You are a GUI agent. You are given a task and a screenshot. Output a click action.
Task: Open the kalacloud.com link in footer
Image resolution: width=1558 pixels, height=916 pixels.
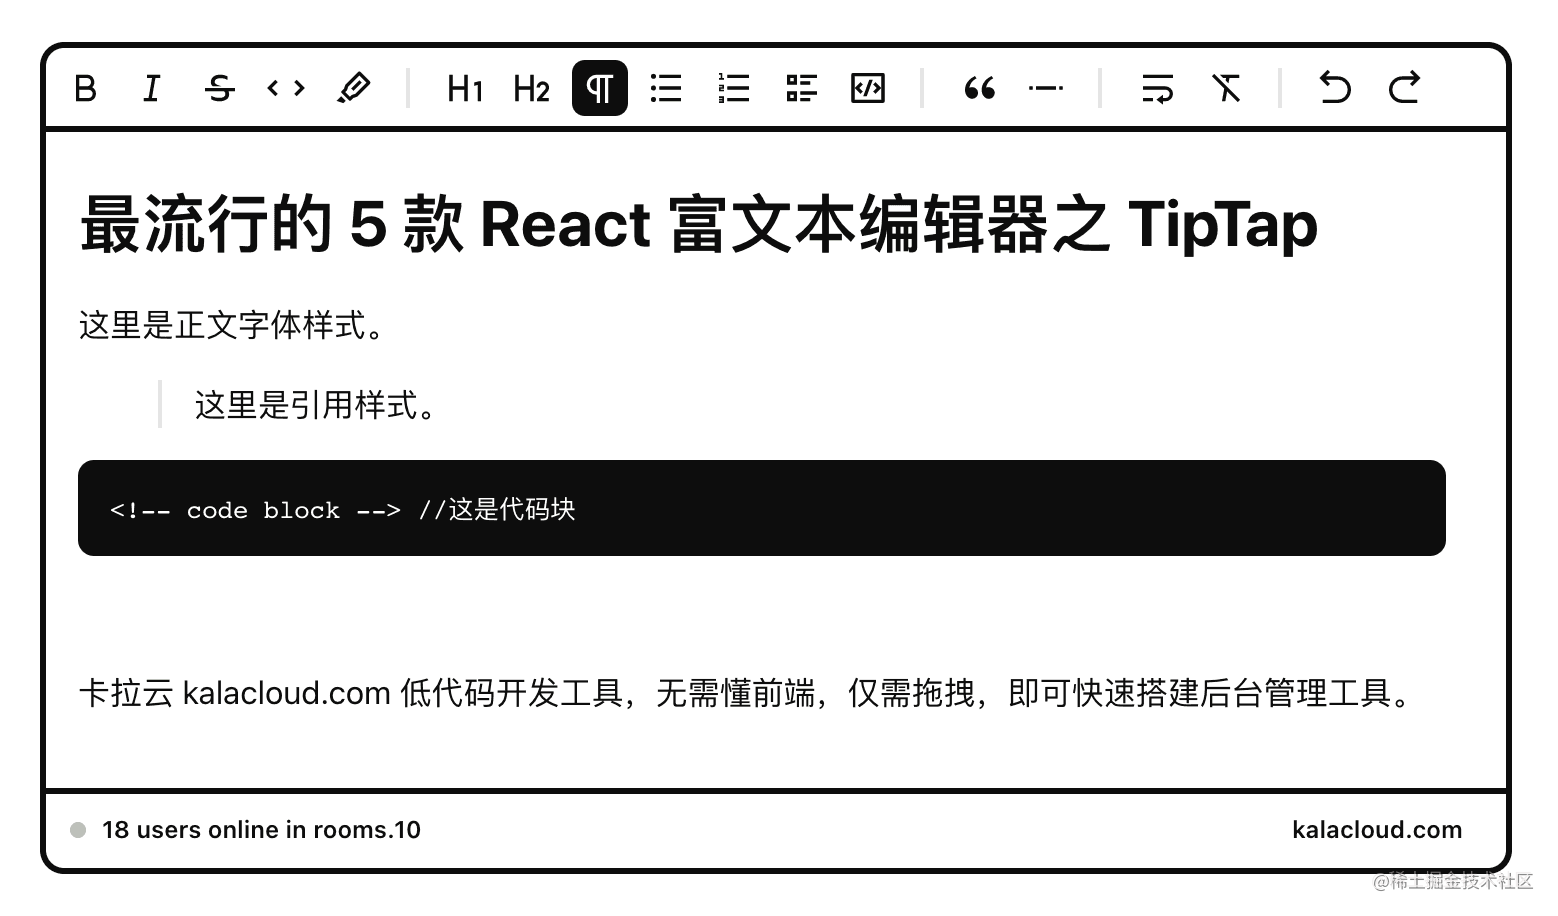pos(1376,829)
